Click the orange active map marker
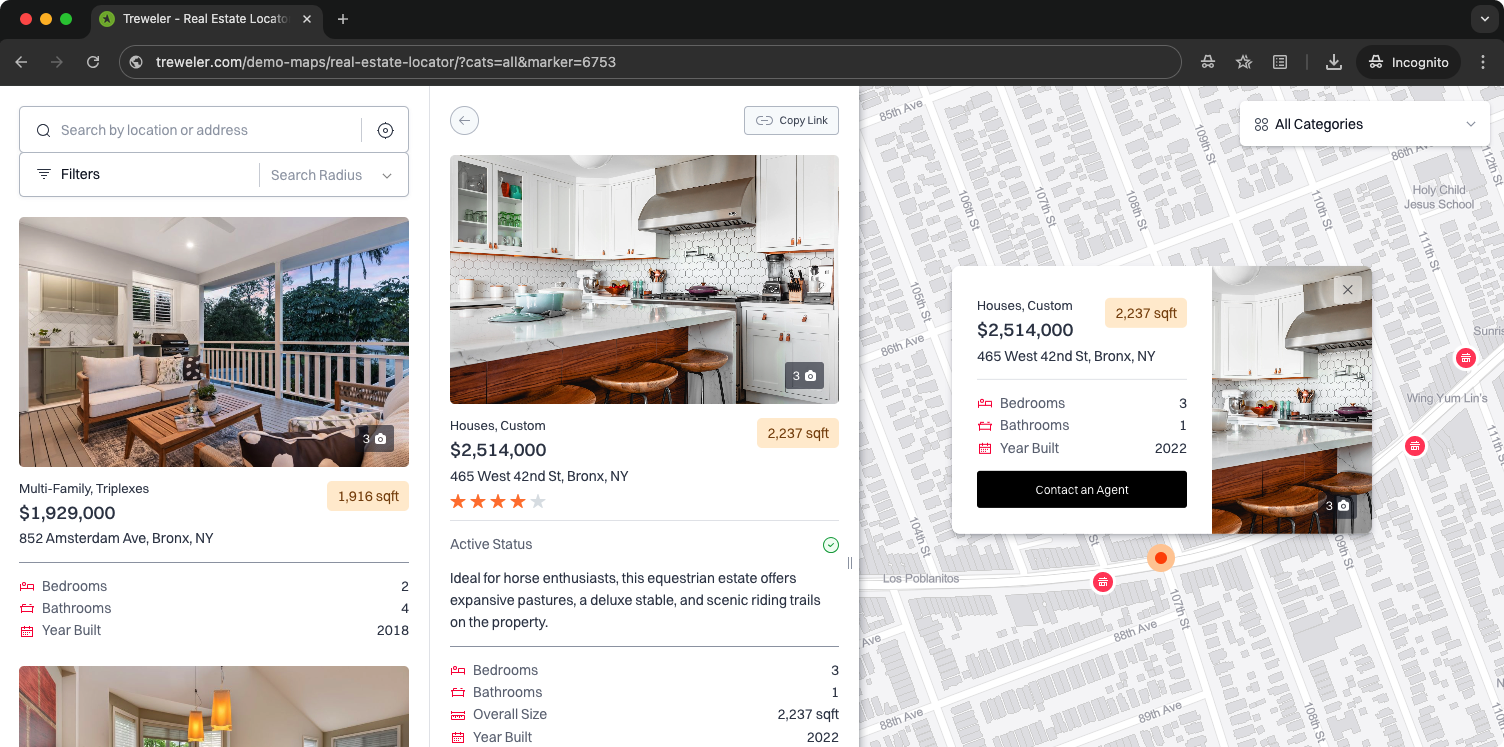The width and height of the screenshot is (1504, 747). click(x=1160, y=558)
